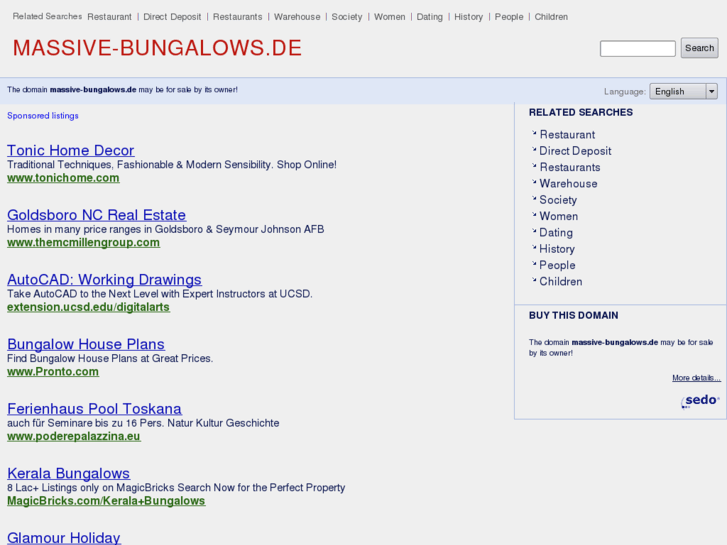Visit www.poderepalazzina.eu link
Screen dimensions: 727x545
(x=74, y=436)
